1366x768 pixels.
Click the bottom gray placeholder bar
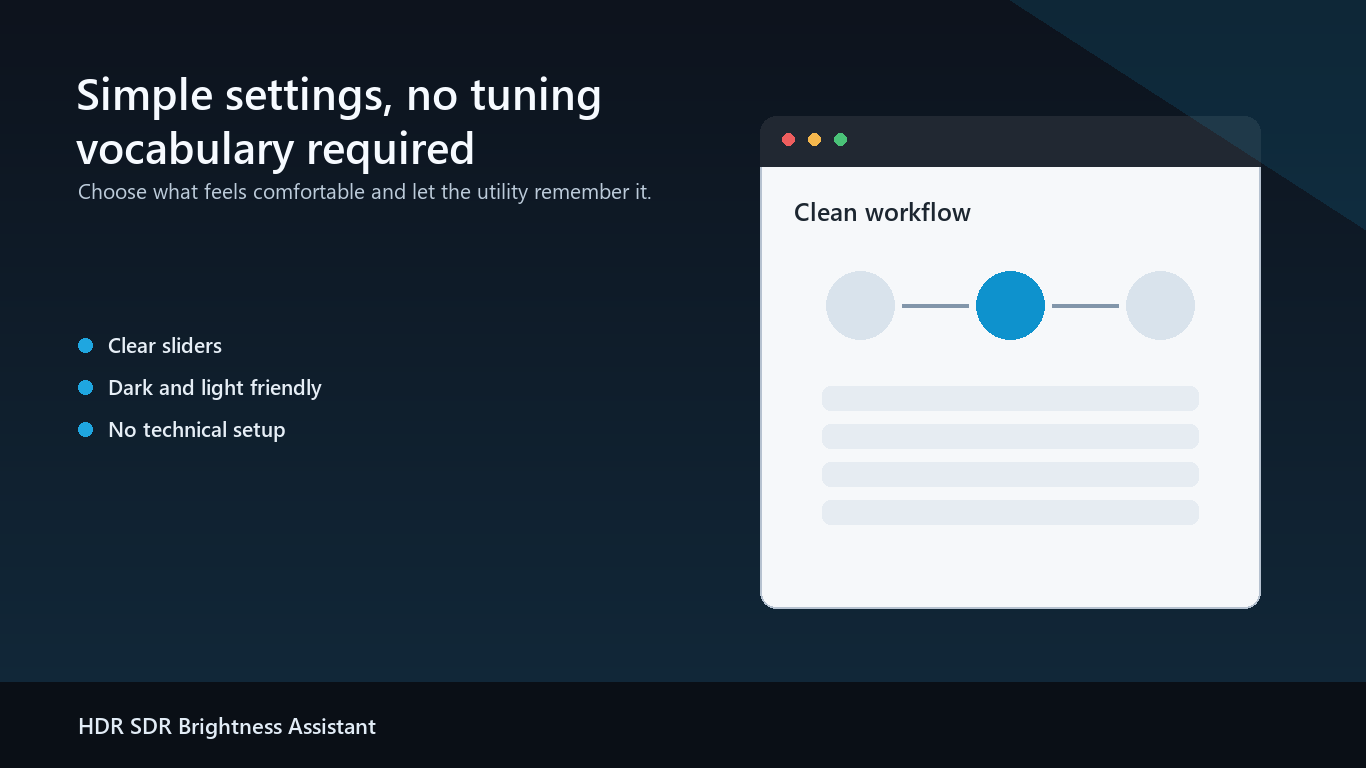[1010, 512]
